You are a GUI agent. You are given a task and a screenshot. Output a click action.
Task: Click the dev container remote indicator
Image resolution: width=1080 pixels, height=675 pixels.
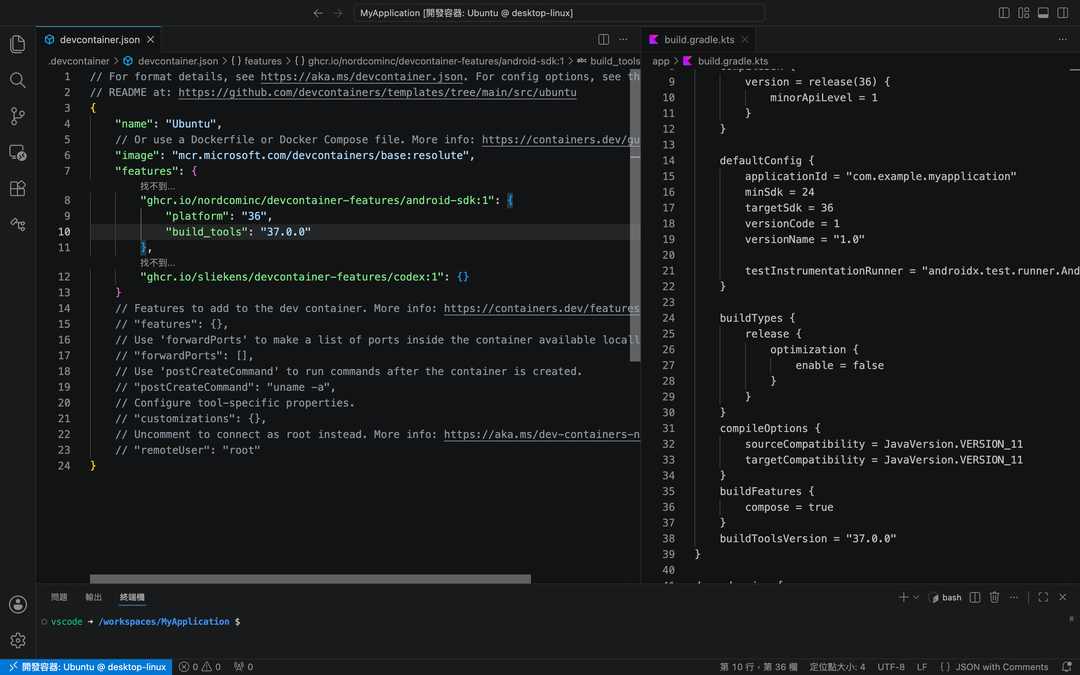[x=86, y=667]
